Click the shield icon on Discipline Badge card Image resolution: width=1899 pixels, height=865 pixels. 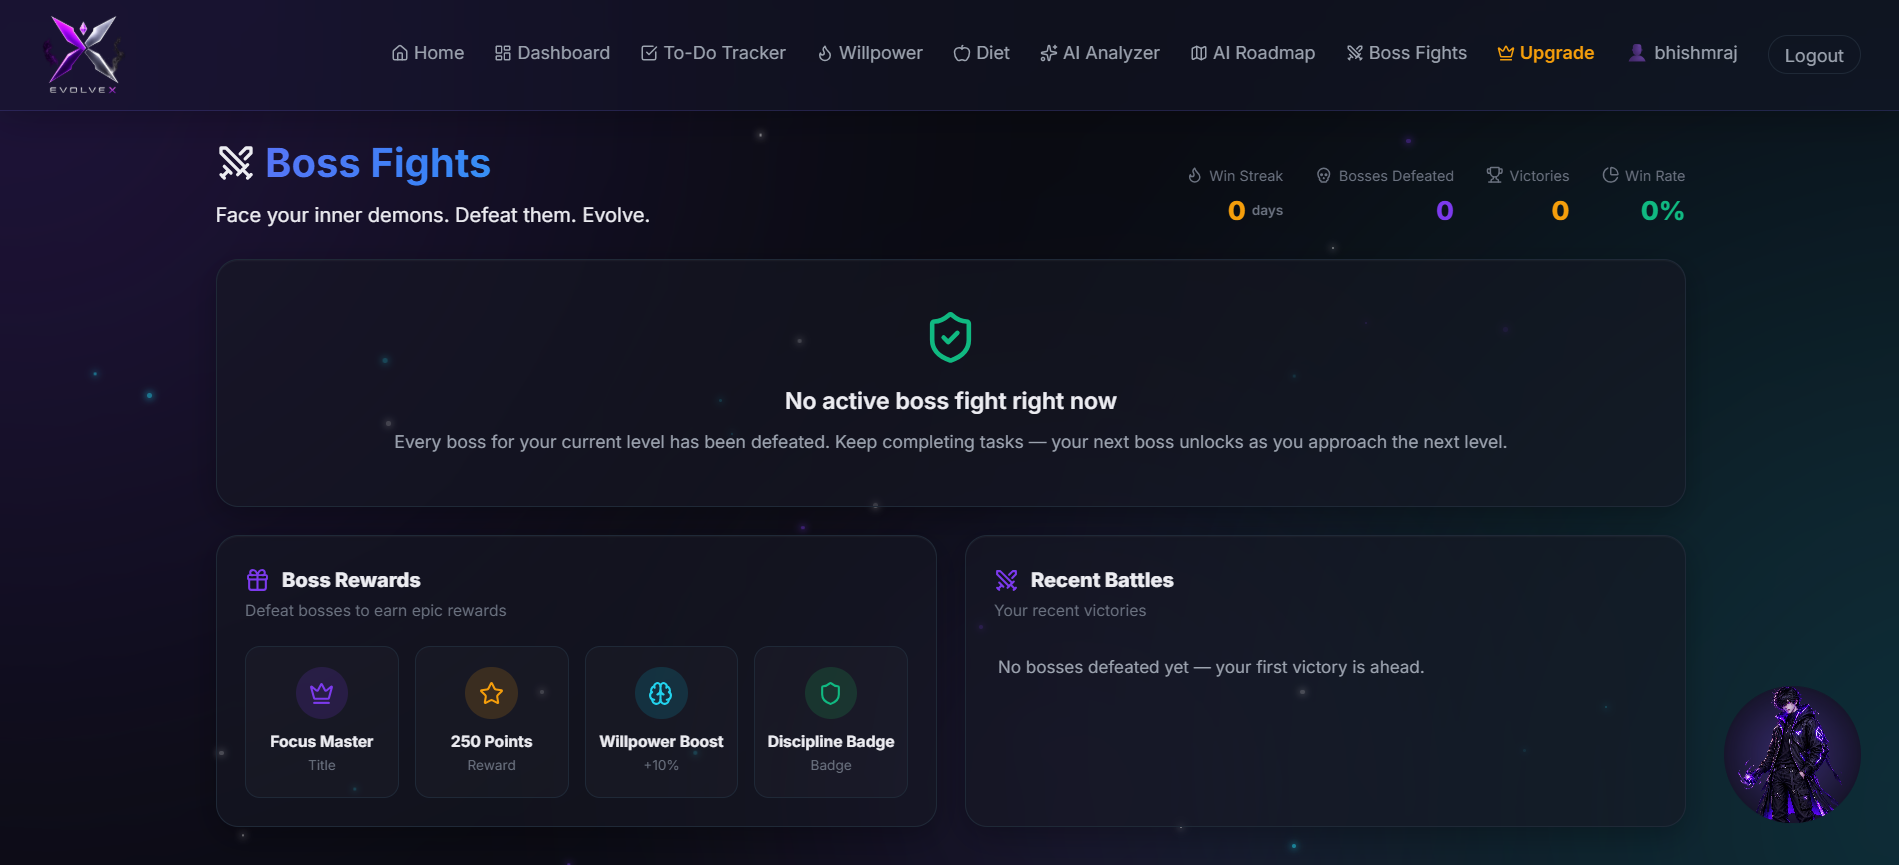point(831,693)
